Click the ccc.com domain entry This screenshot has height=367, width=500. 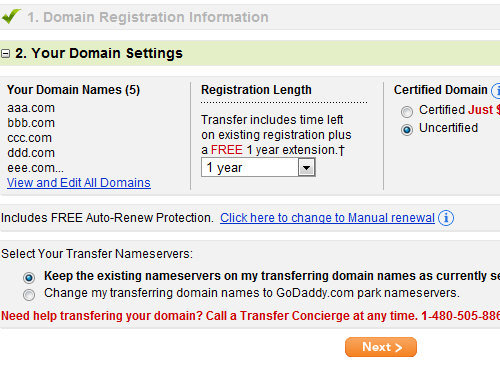[30, 138]
